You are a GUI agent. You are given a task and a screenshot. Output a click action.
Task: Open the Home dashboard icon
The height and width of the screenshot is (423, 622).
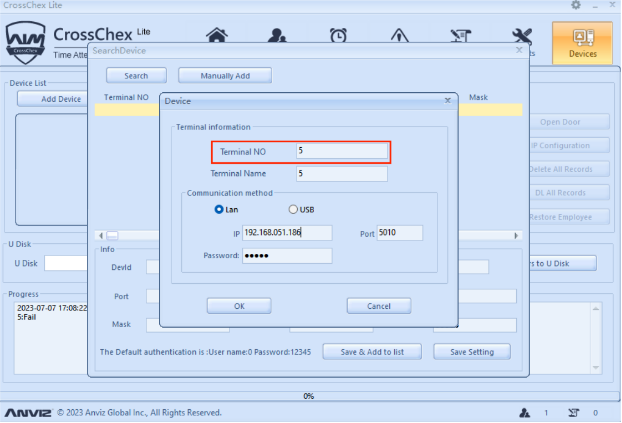click(x=217, y=37)
